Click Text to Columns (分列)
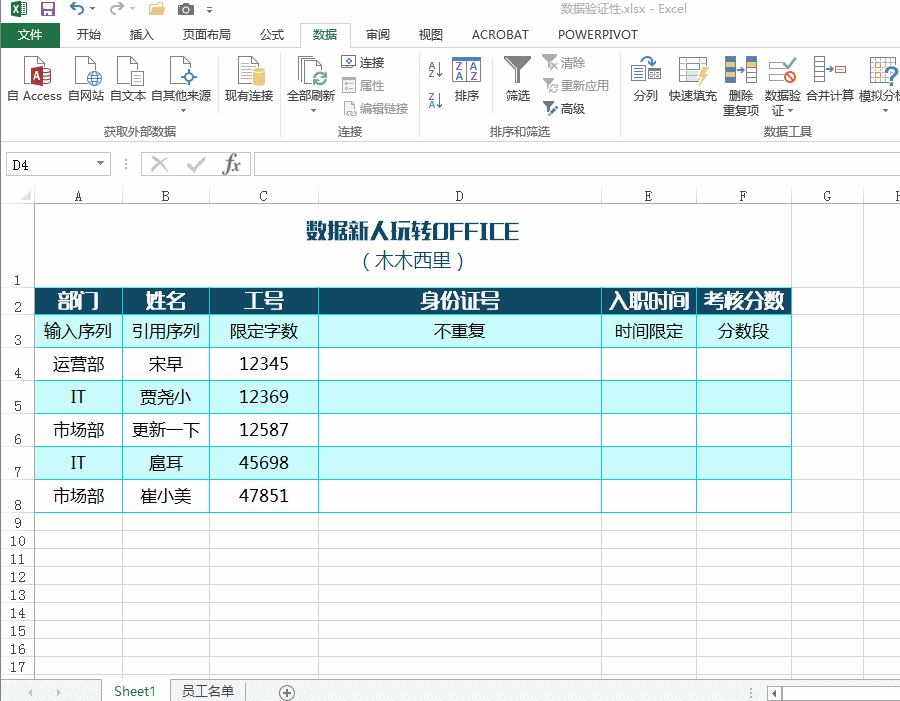900x701 pixels. coord(646,79)
